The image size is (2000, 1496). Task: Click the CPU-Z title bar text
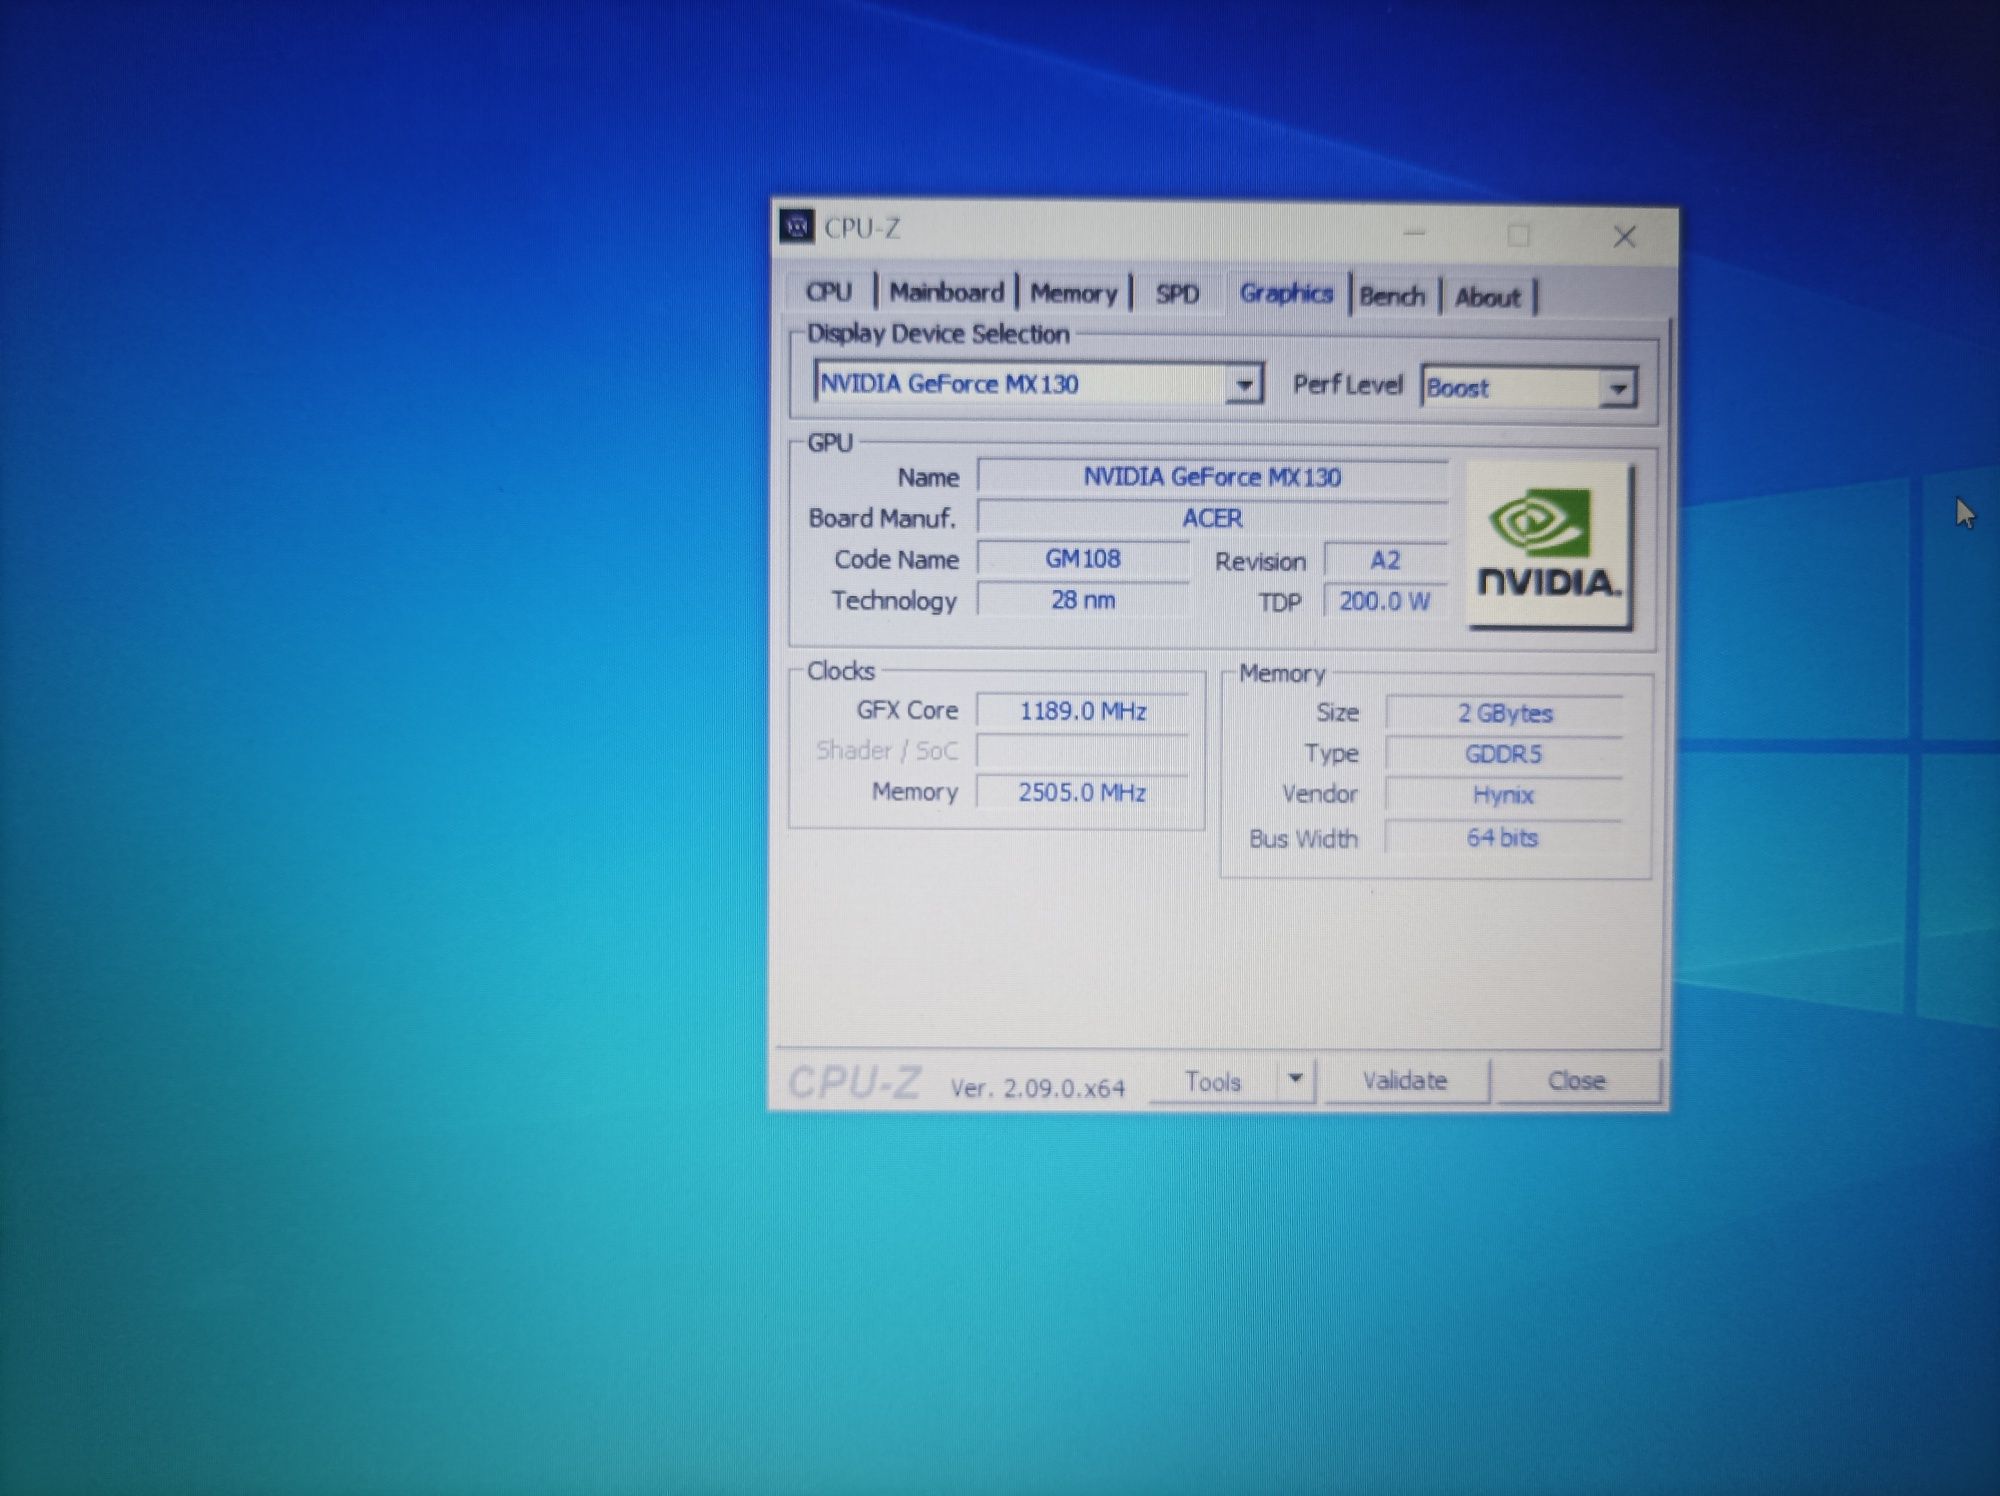(x=862, y=228)
